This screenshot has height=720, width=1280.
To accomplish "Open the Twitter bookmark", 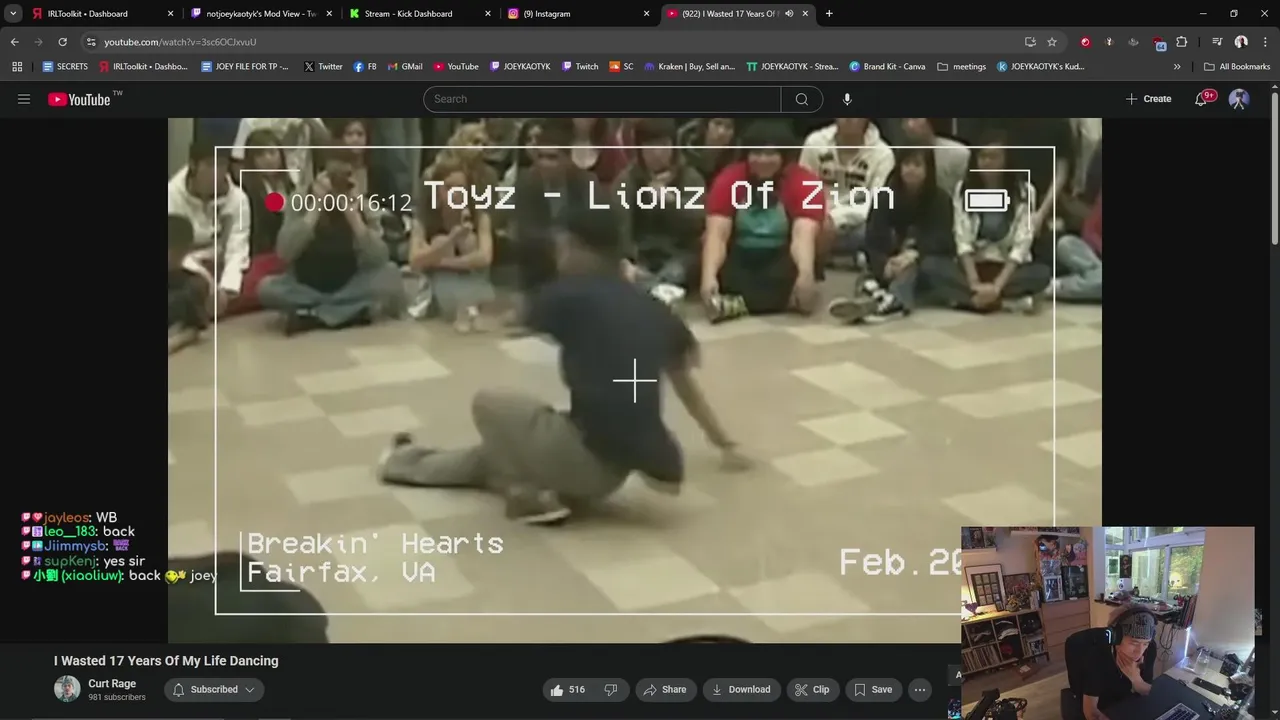I will [x=322, y=66].
